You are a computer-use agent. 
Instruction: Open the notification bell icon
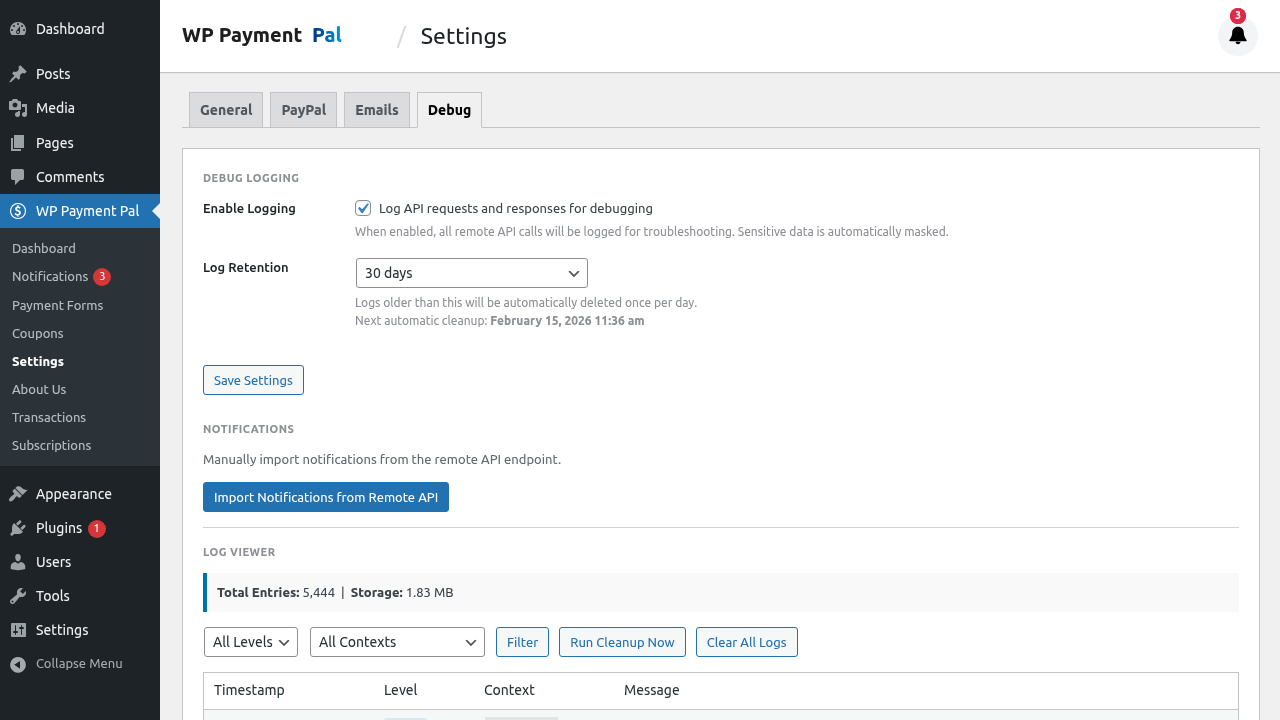(1237, 35)
